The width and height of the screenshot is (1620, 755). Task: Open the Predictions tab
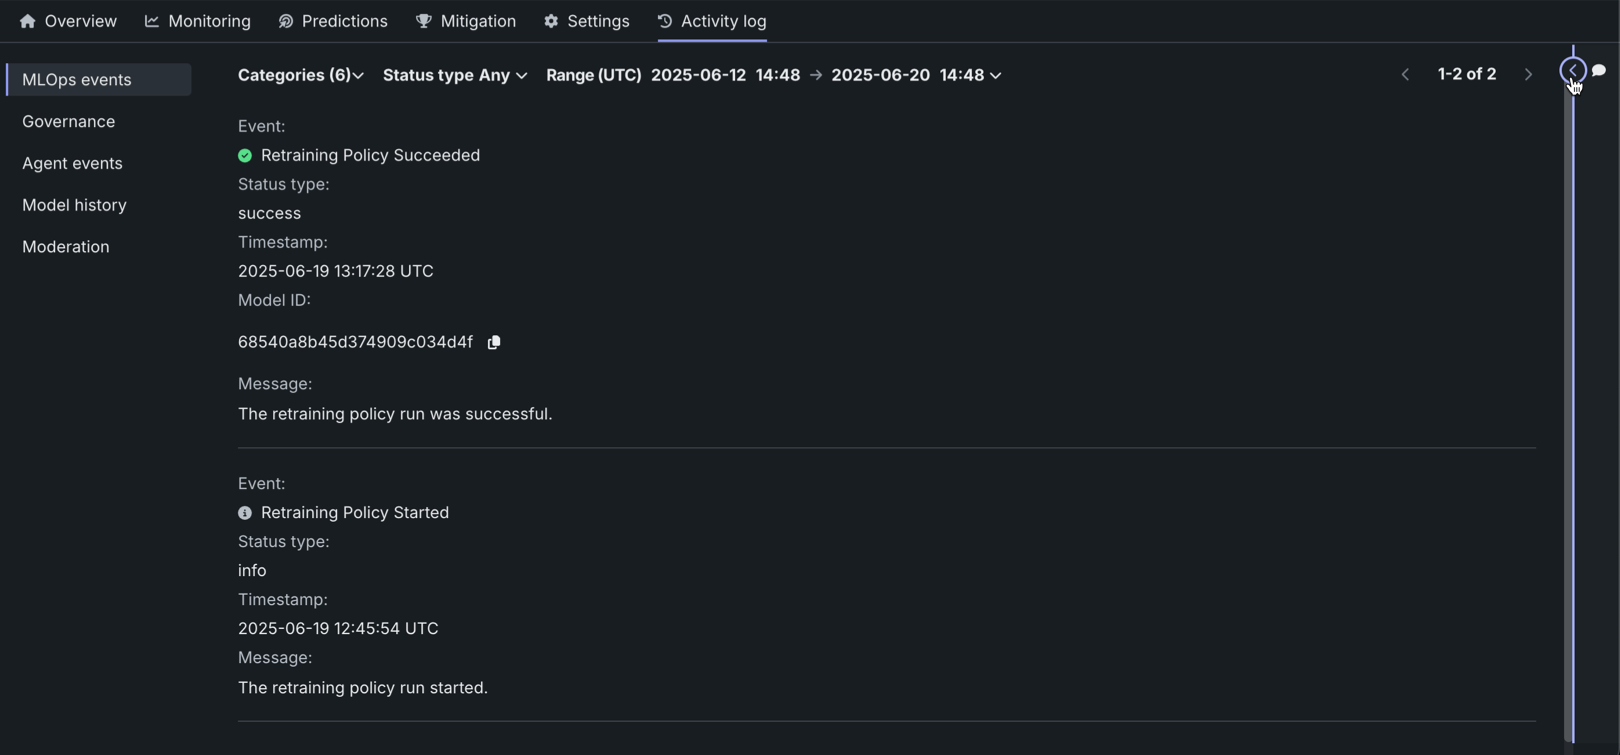(333, 21)
